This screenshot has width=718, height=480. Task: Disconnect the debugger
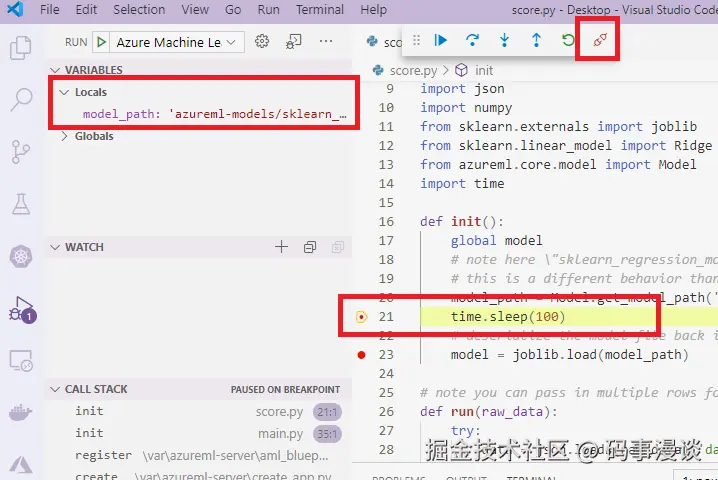(600, 40)
